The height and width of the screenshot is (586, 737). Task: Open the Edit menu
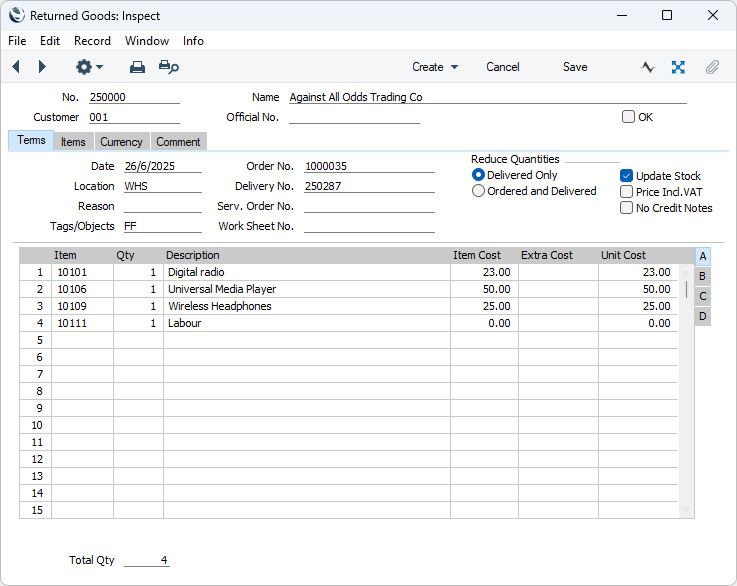(50, 41)
